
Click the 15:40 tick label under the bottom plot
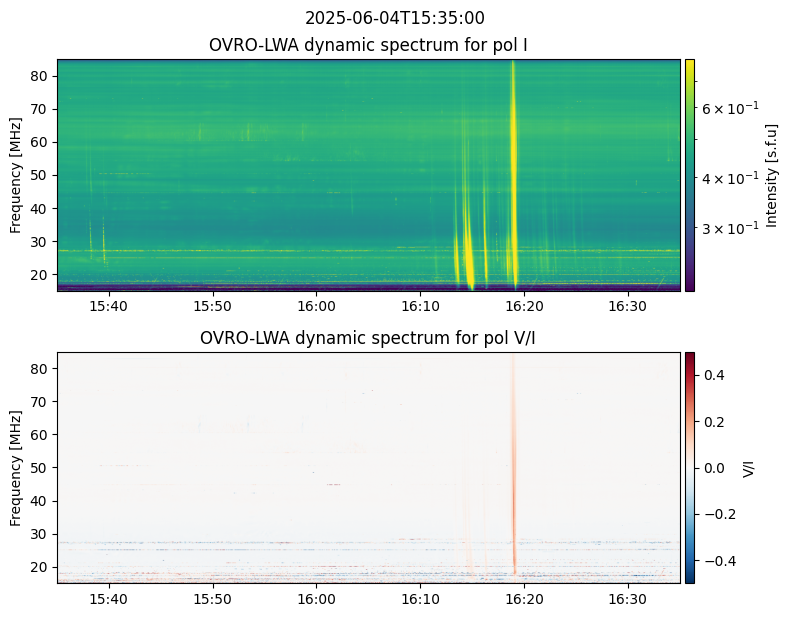point(108,598)
